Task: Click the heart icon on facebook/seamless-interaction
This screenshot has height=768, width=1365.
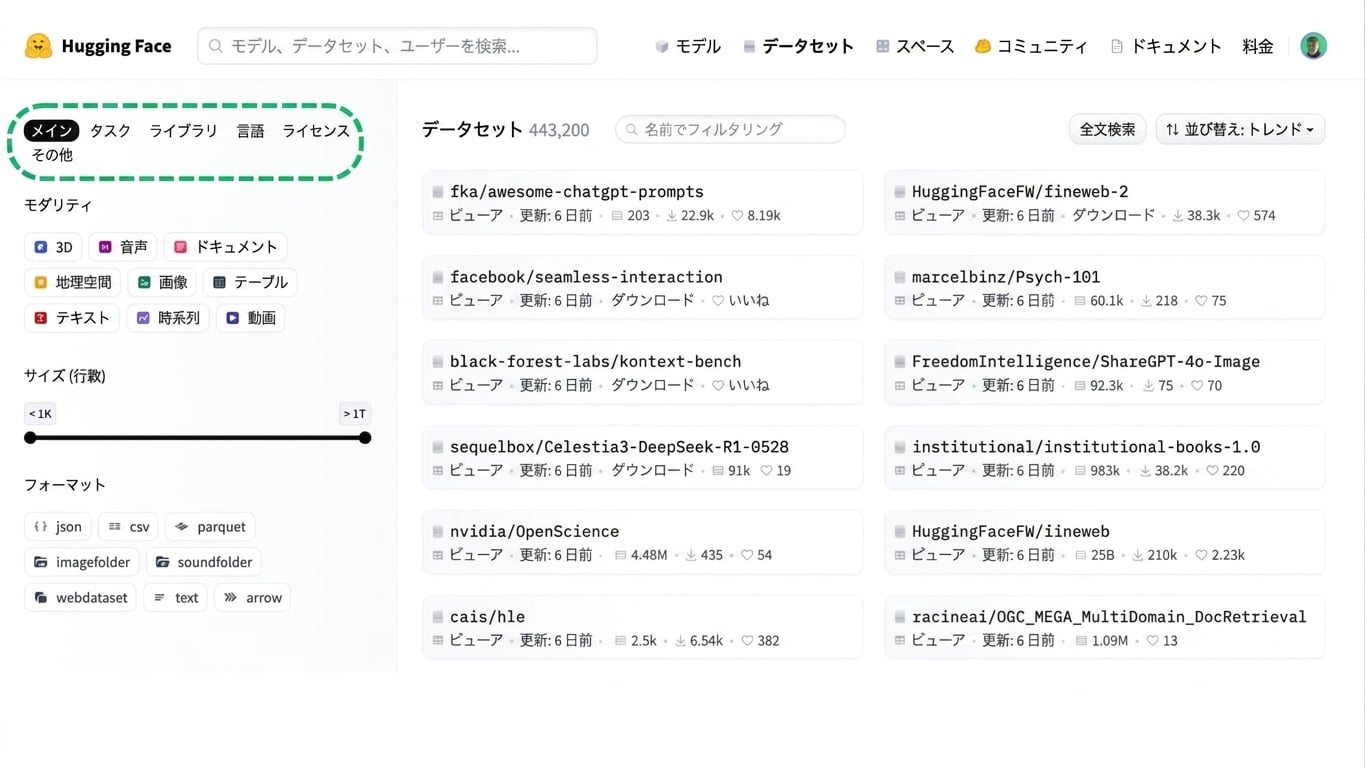Action: 718,300
